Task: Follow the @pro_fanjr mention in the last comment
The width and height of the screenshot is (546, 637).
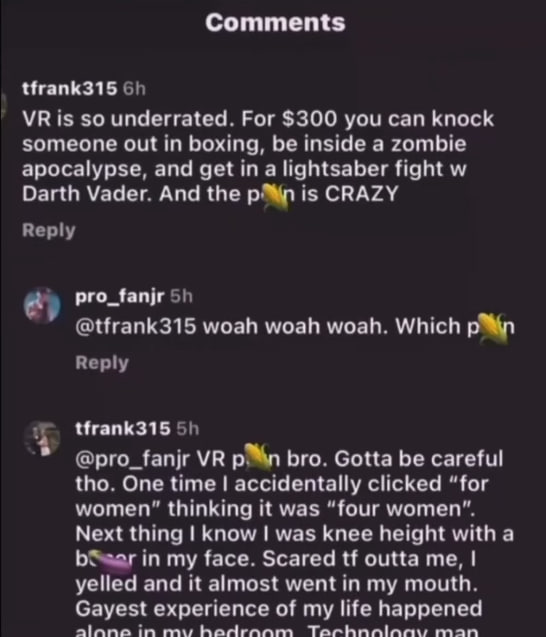Action: [x=132, y=459]
